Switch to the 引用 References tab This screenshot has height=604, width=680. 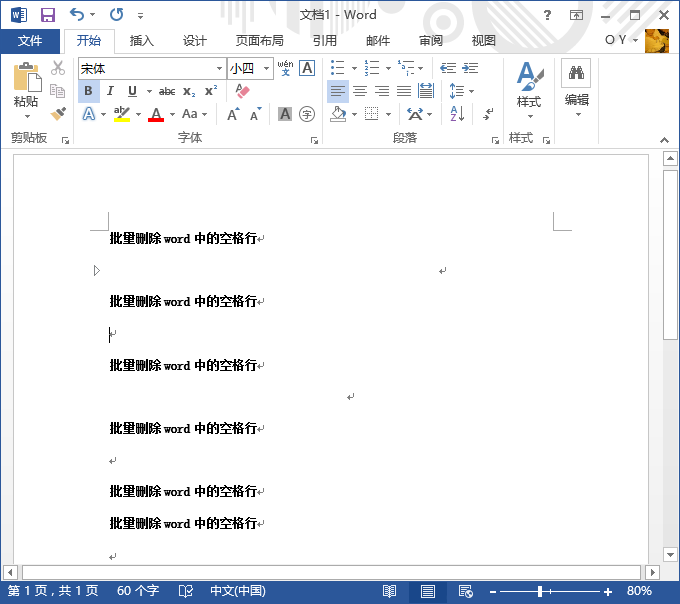pyautogui.click(x=324, y=41)
